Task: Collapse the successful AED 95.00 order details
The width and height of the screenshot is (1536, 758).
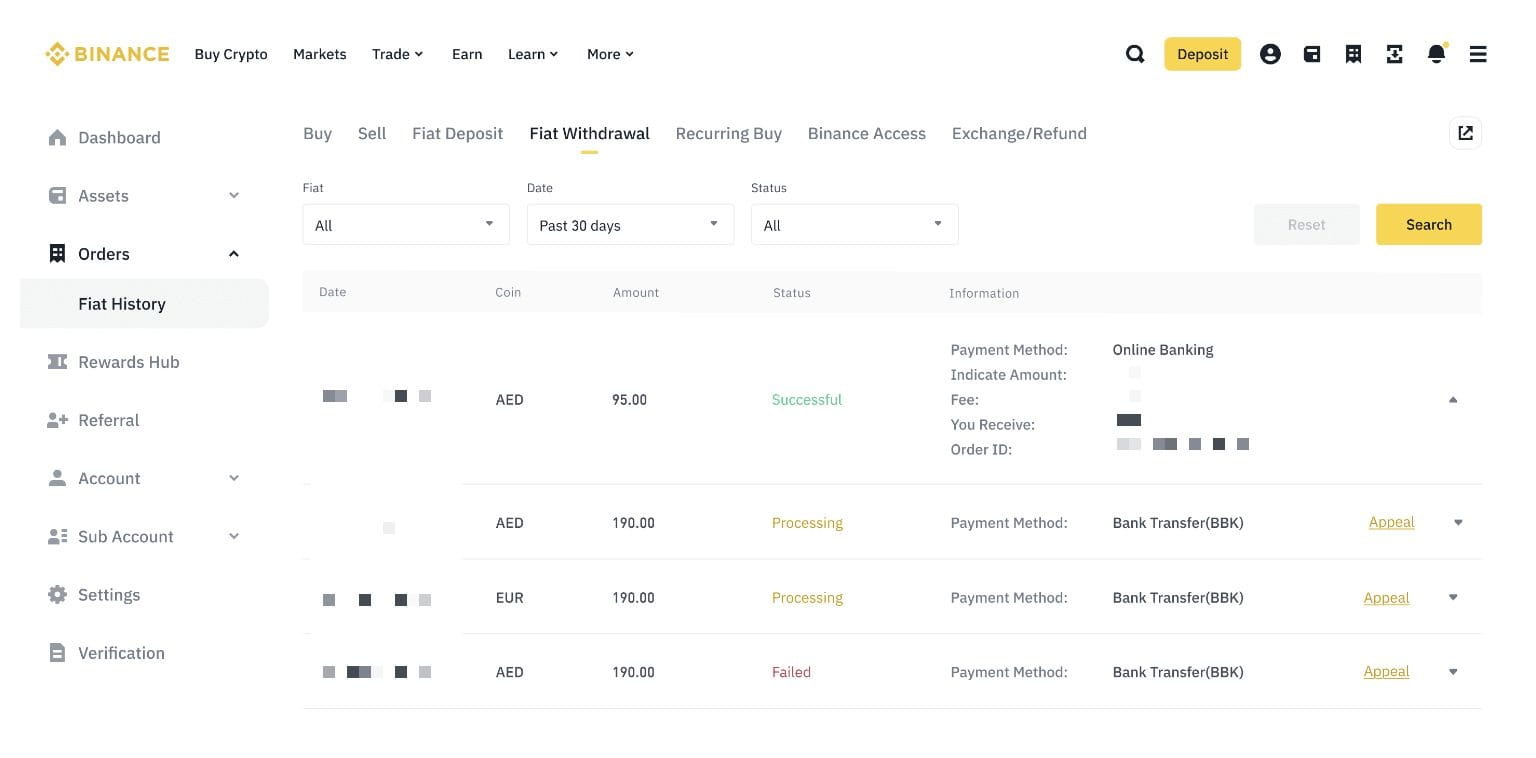Action: click(1453, 400)
